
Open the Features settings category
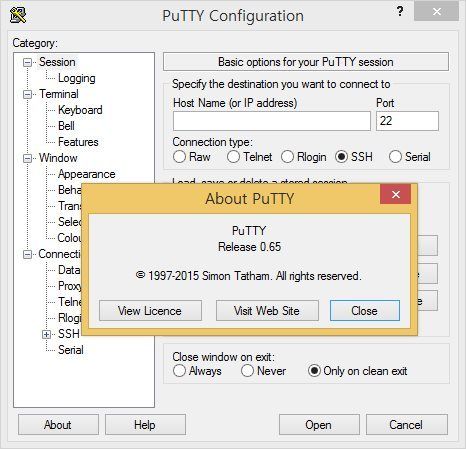pos(78,142)
